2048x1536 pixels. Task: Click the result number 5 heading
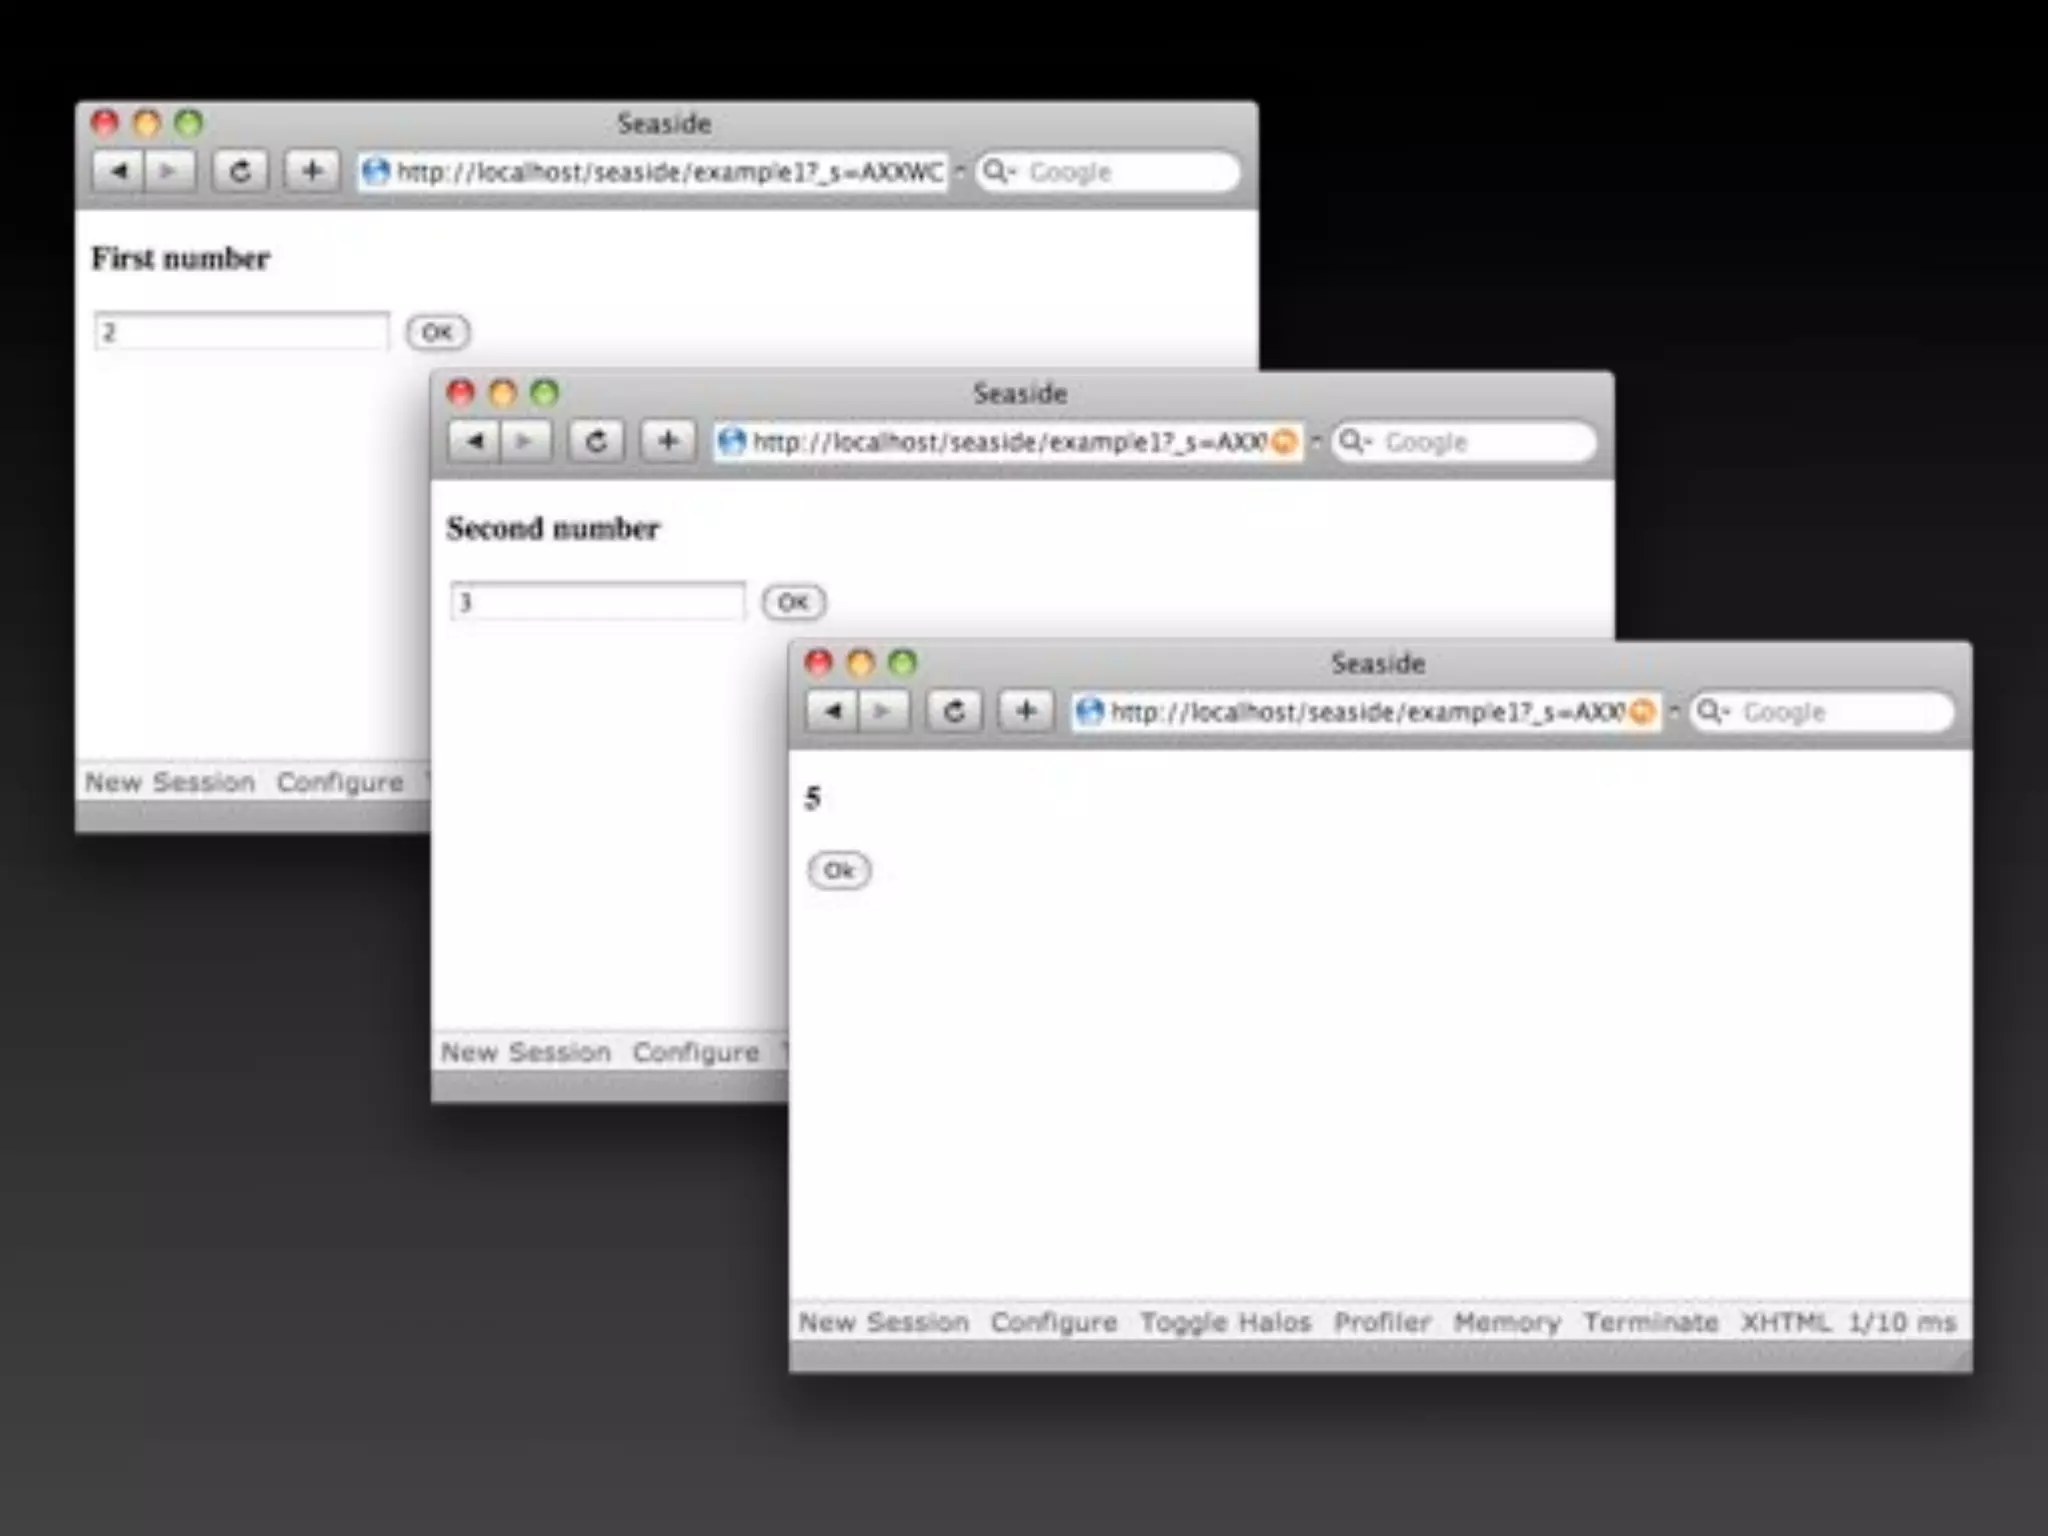[x=813, y=797]
